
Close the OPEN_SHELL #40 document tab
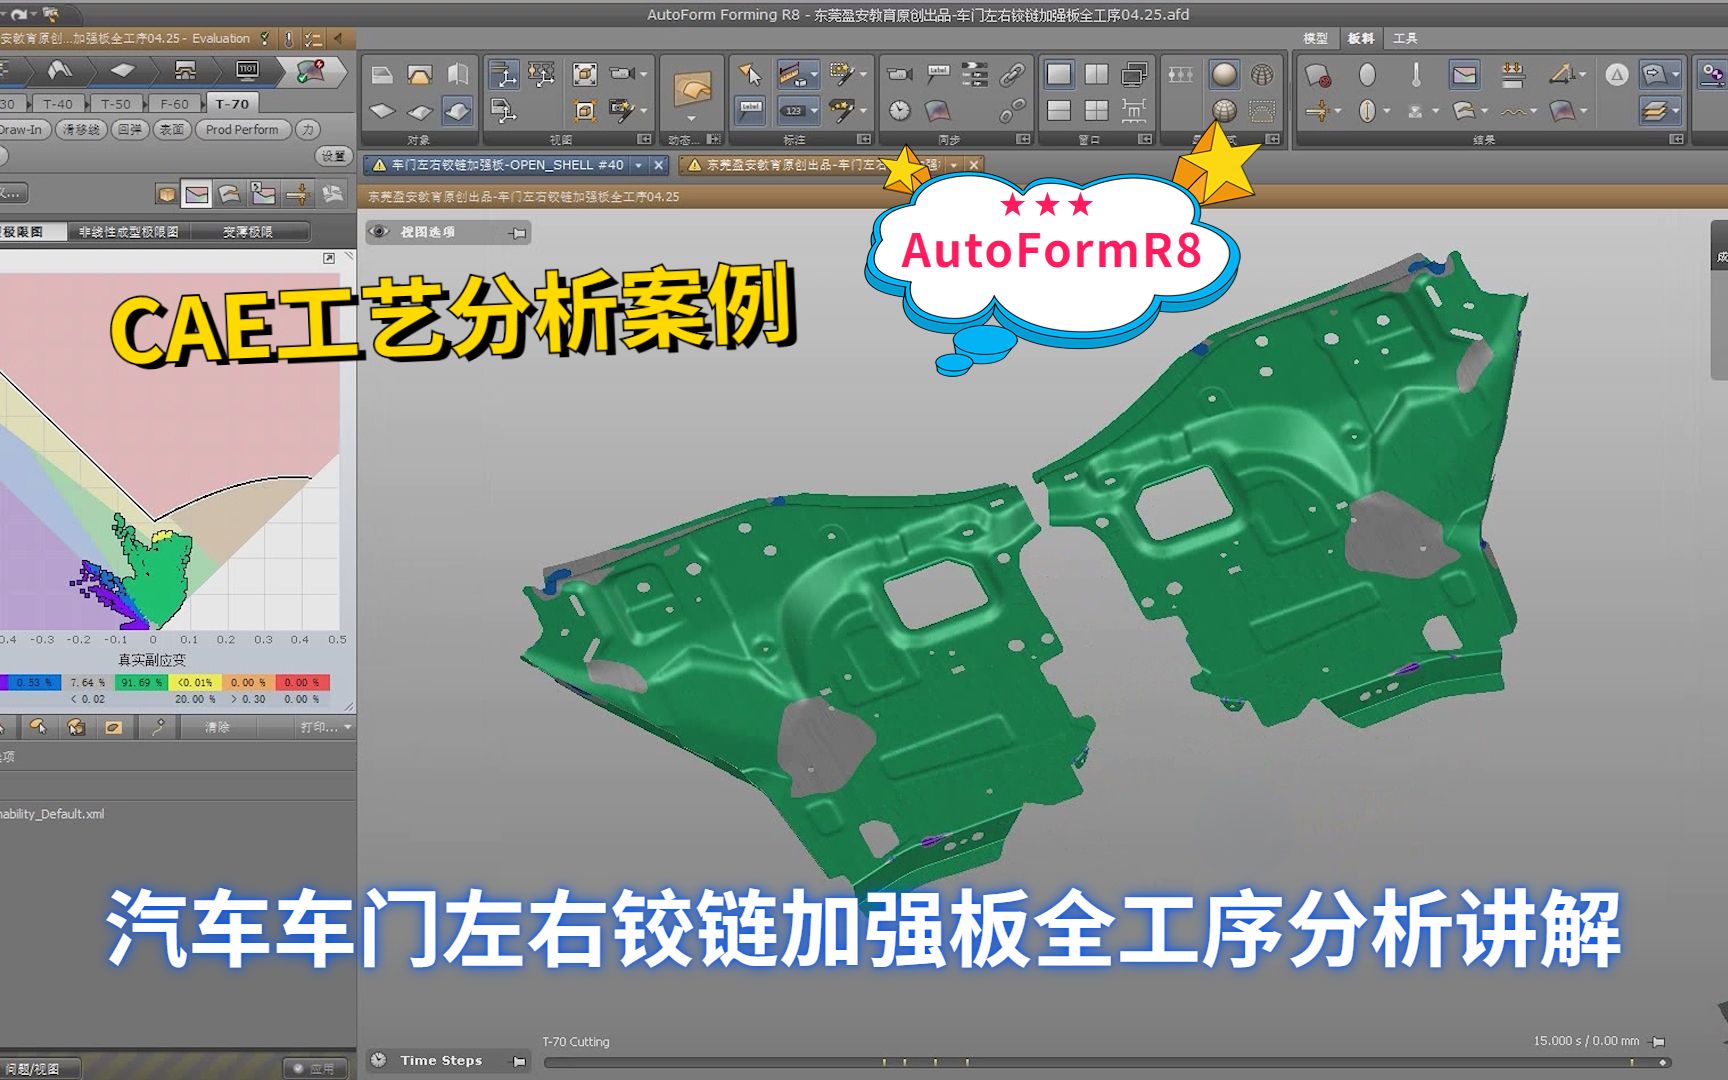click(x=658, y=165)
